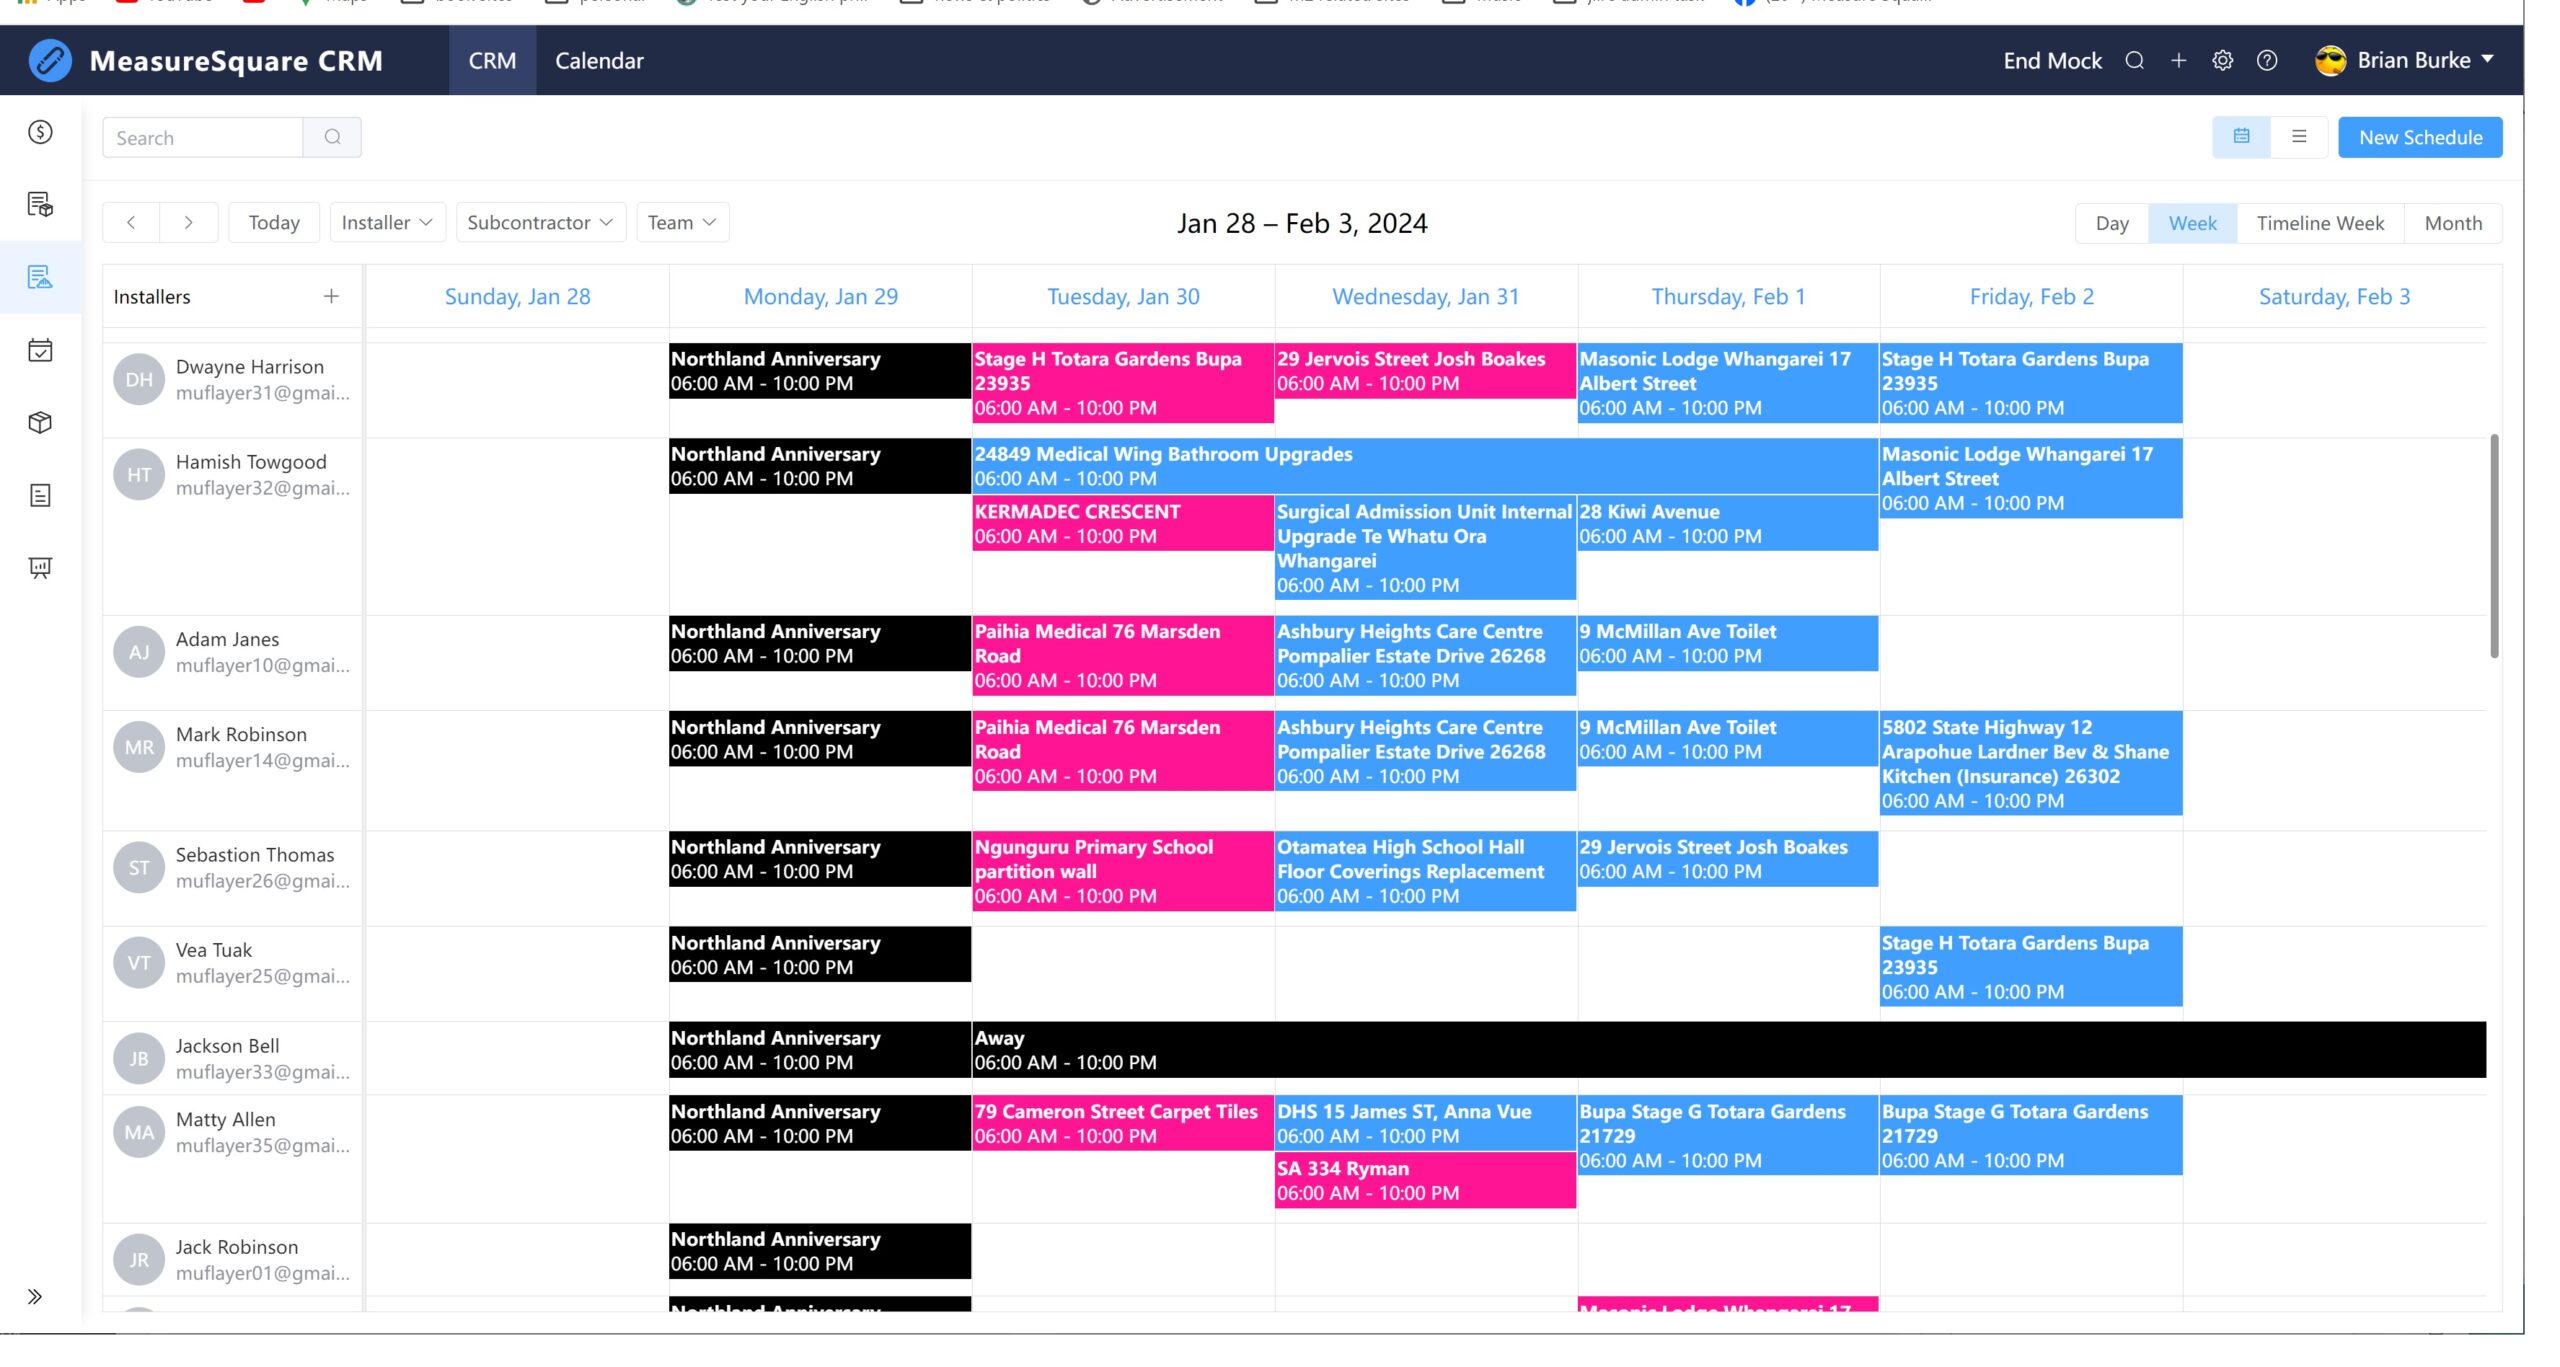Viewport: 2560px width, 1367px height.
Task: Expand sidebar with double chevron icon
Action: click(35, 1297)
